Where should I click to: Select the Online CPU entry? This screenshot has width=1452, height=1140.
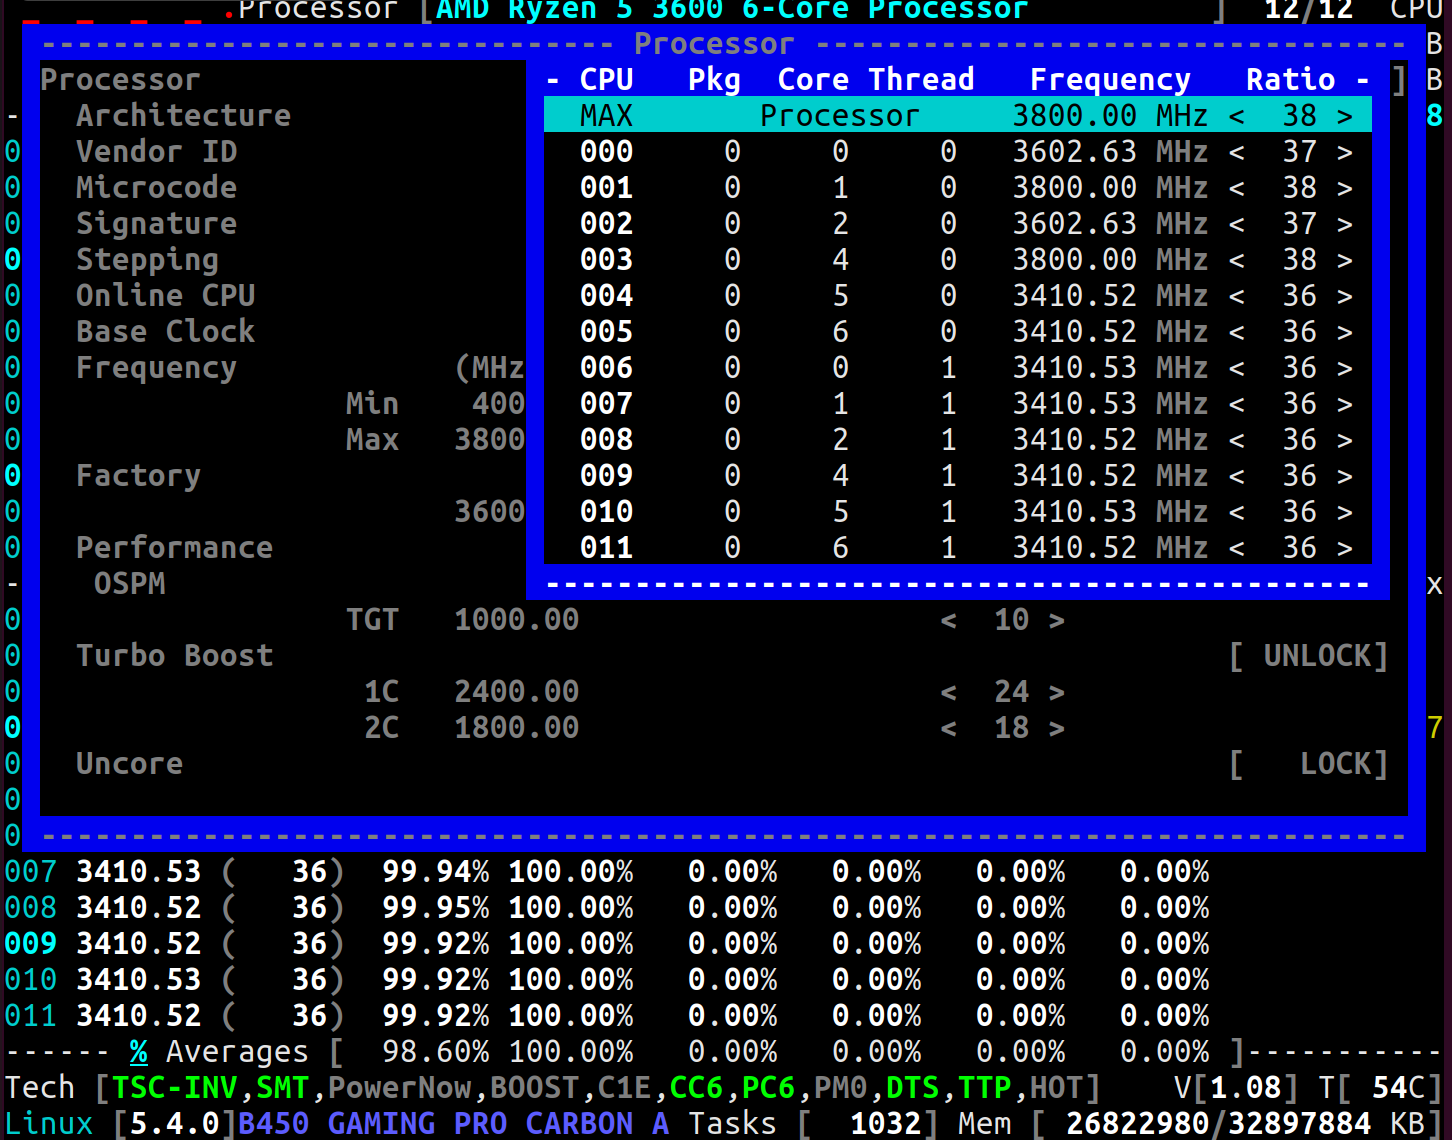point(165,296)
